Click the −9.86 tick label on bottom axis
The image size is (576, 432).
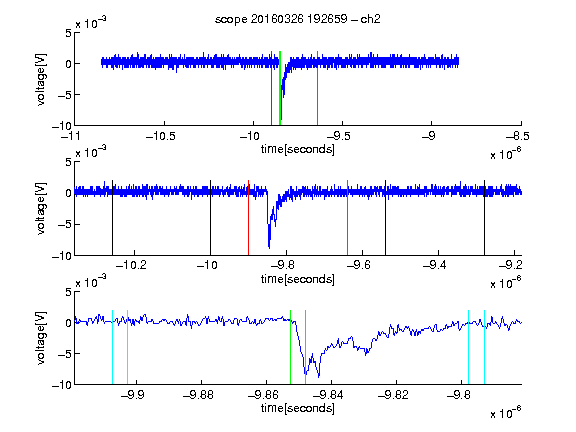263,395
